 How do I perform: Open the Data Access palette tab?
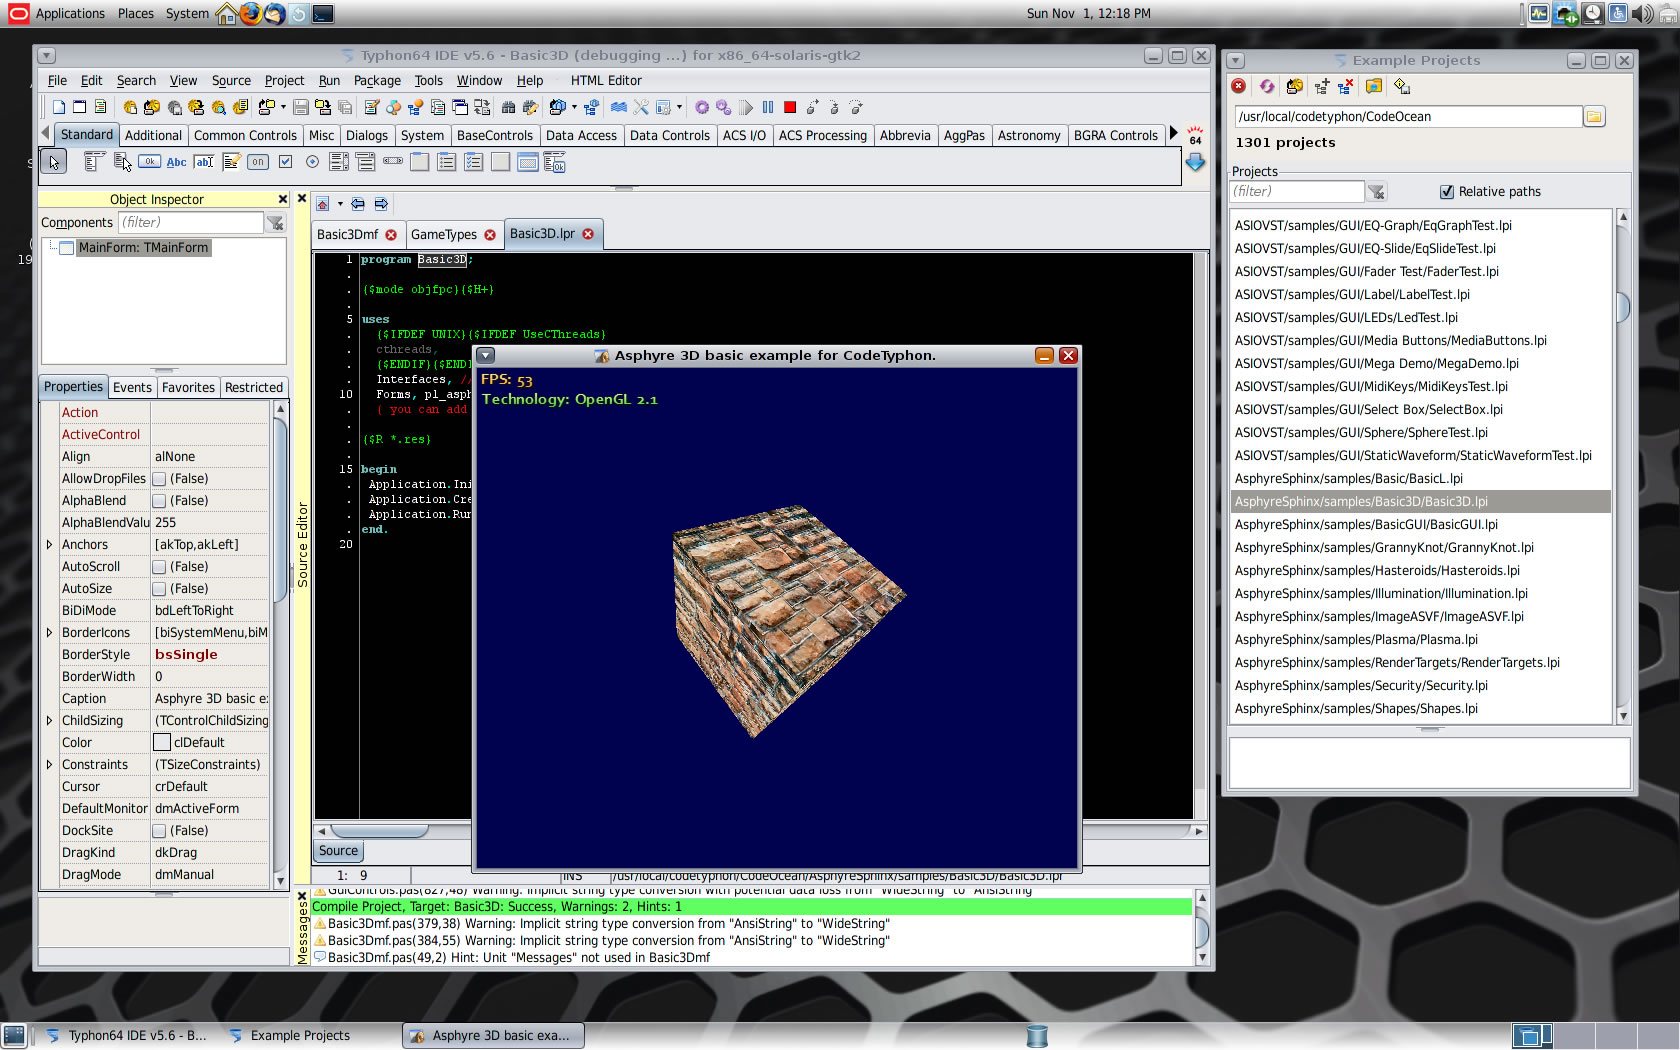click(x=581, y=136)
